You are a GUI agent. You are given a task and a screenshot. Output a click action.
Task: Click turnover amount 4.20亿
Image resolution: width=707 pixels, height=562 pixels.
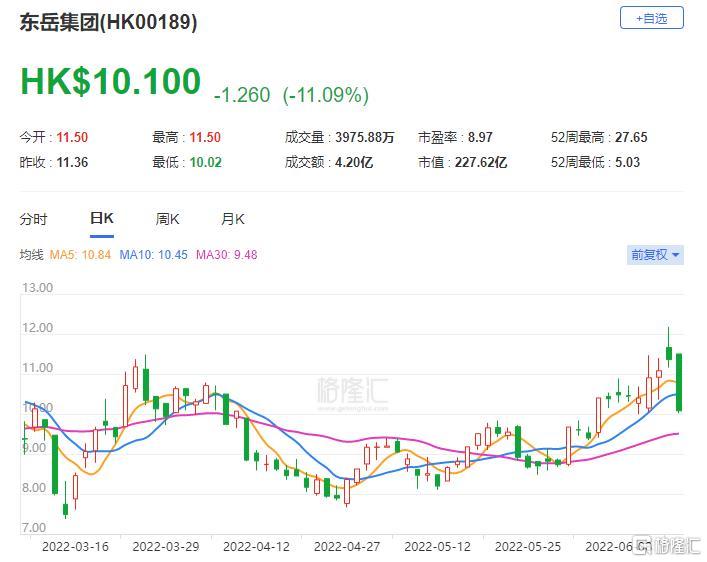(354, 162)
